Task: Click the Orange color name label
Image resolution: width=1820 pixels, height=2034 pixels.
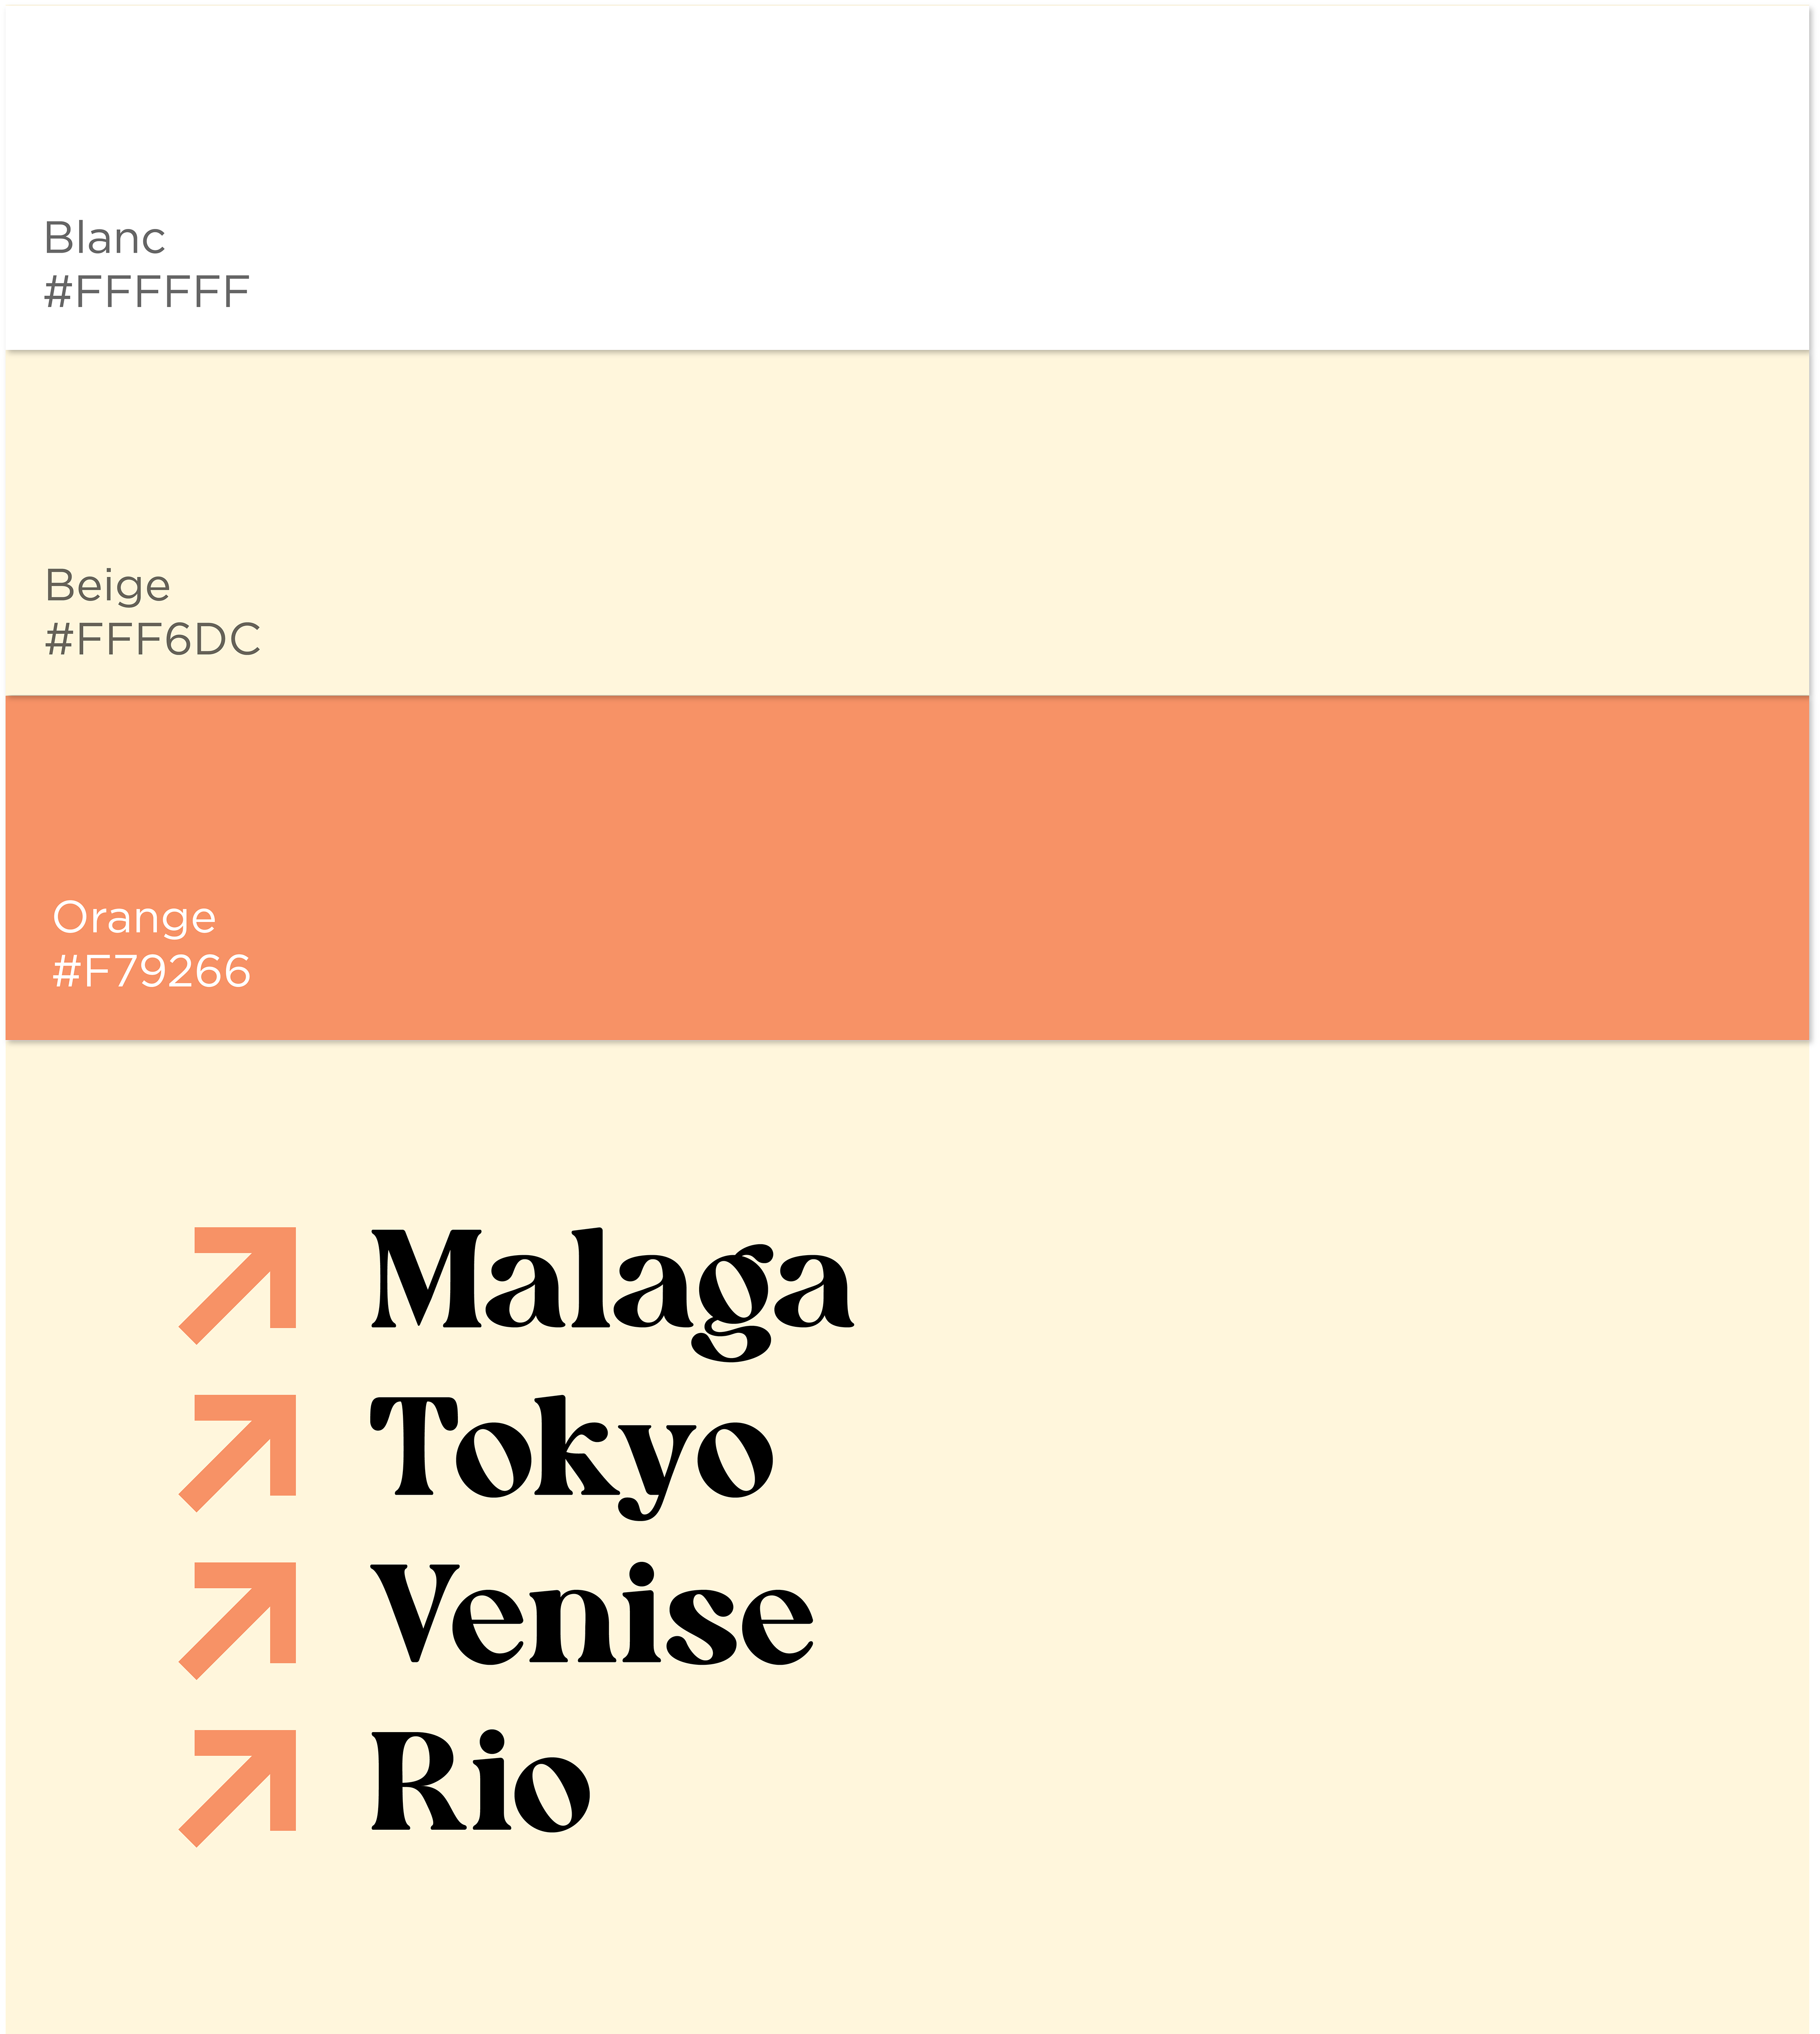Action: [135, 918]
